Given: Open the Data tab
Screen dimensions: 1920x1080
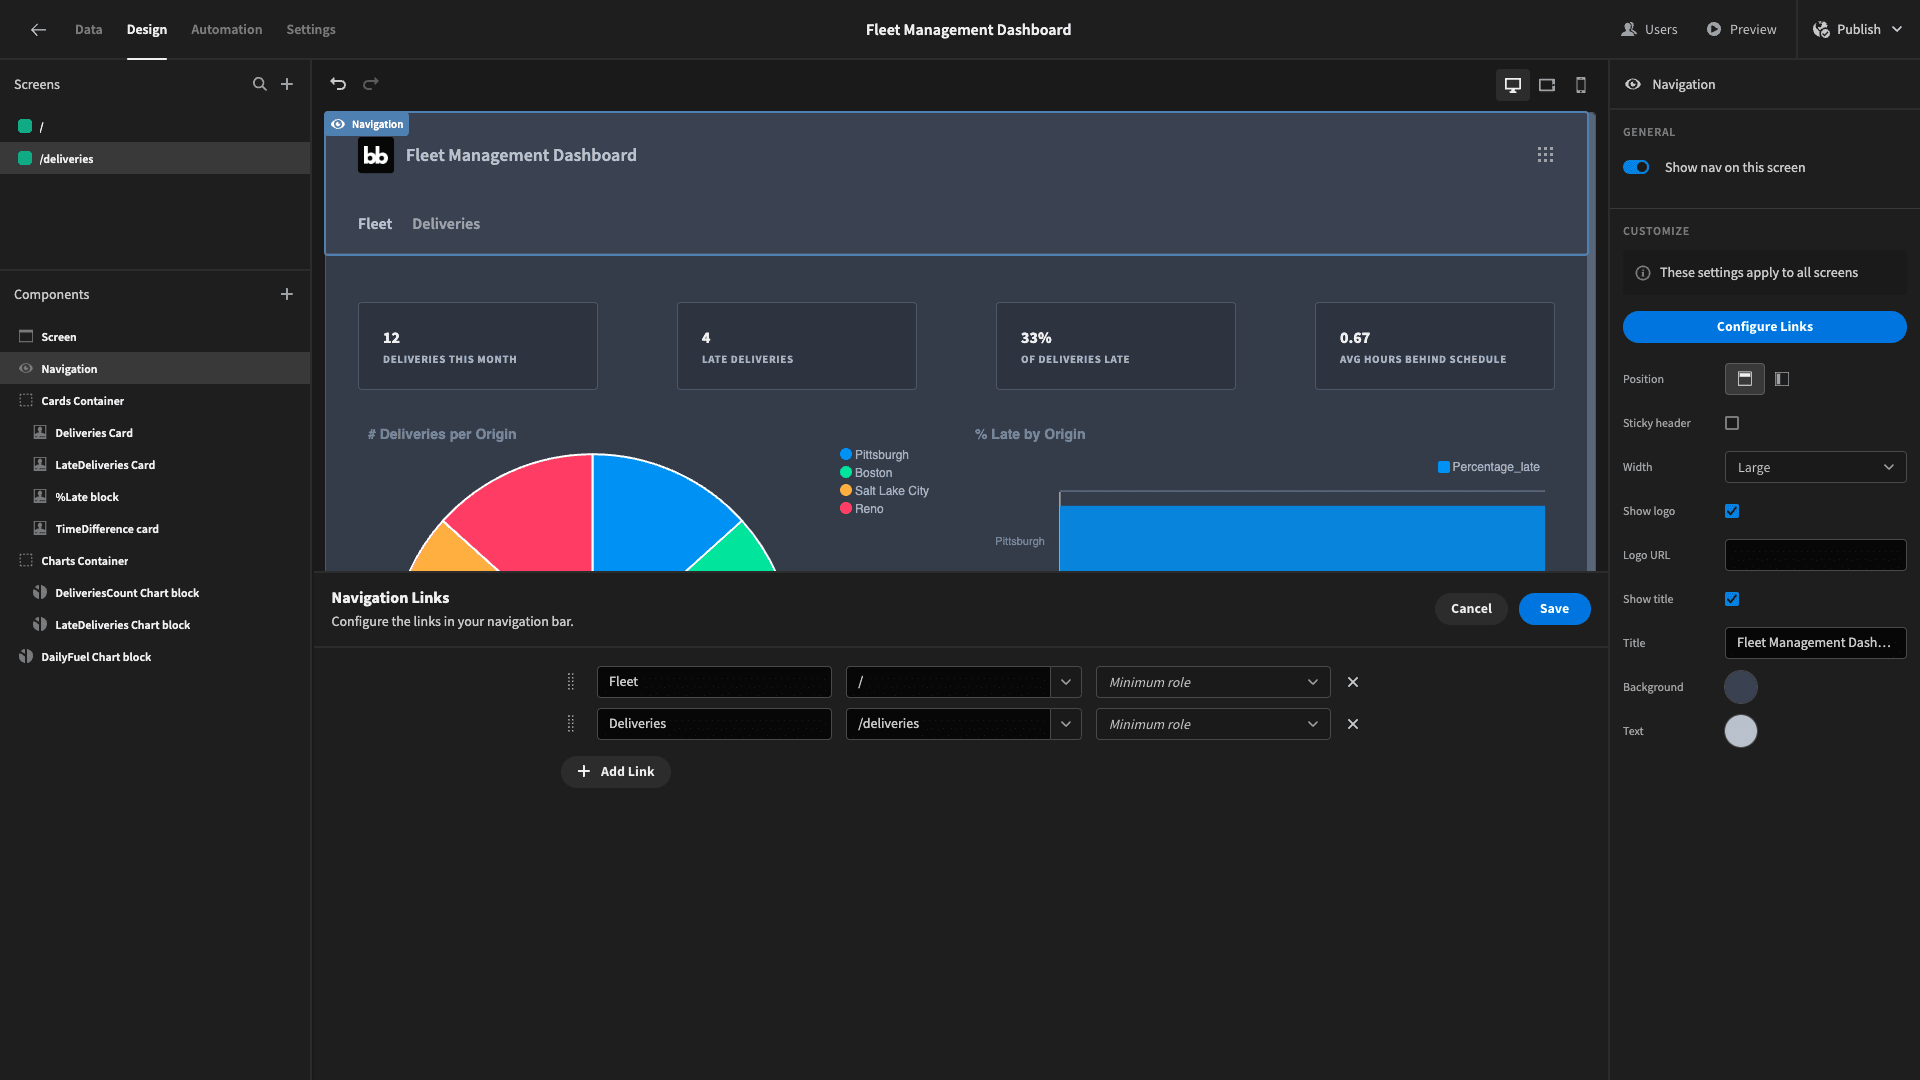Looking at the screenshot, I should click(x=89, y=30).
